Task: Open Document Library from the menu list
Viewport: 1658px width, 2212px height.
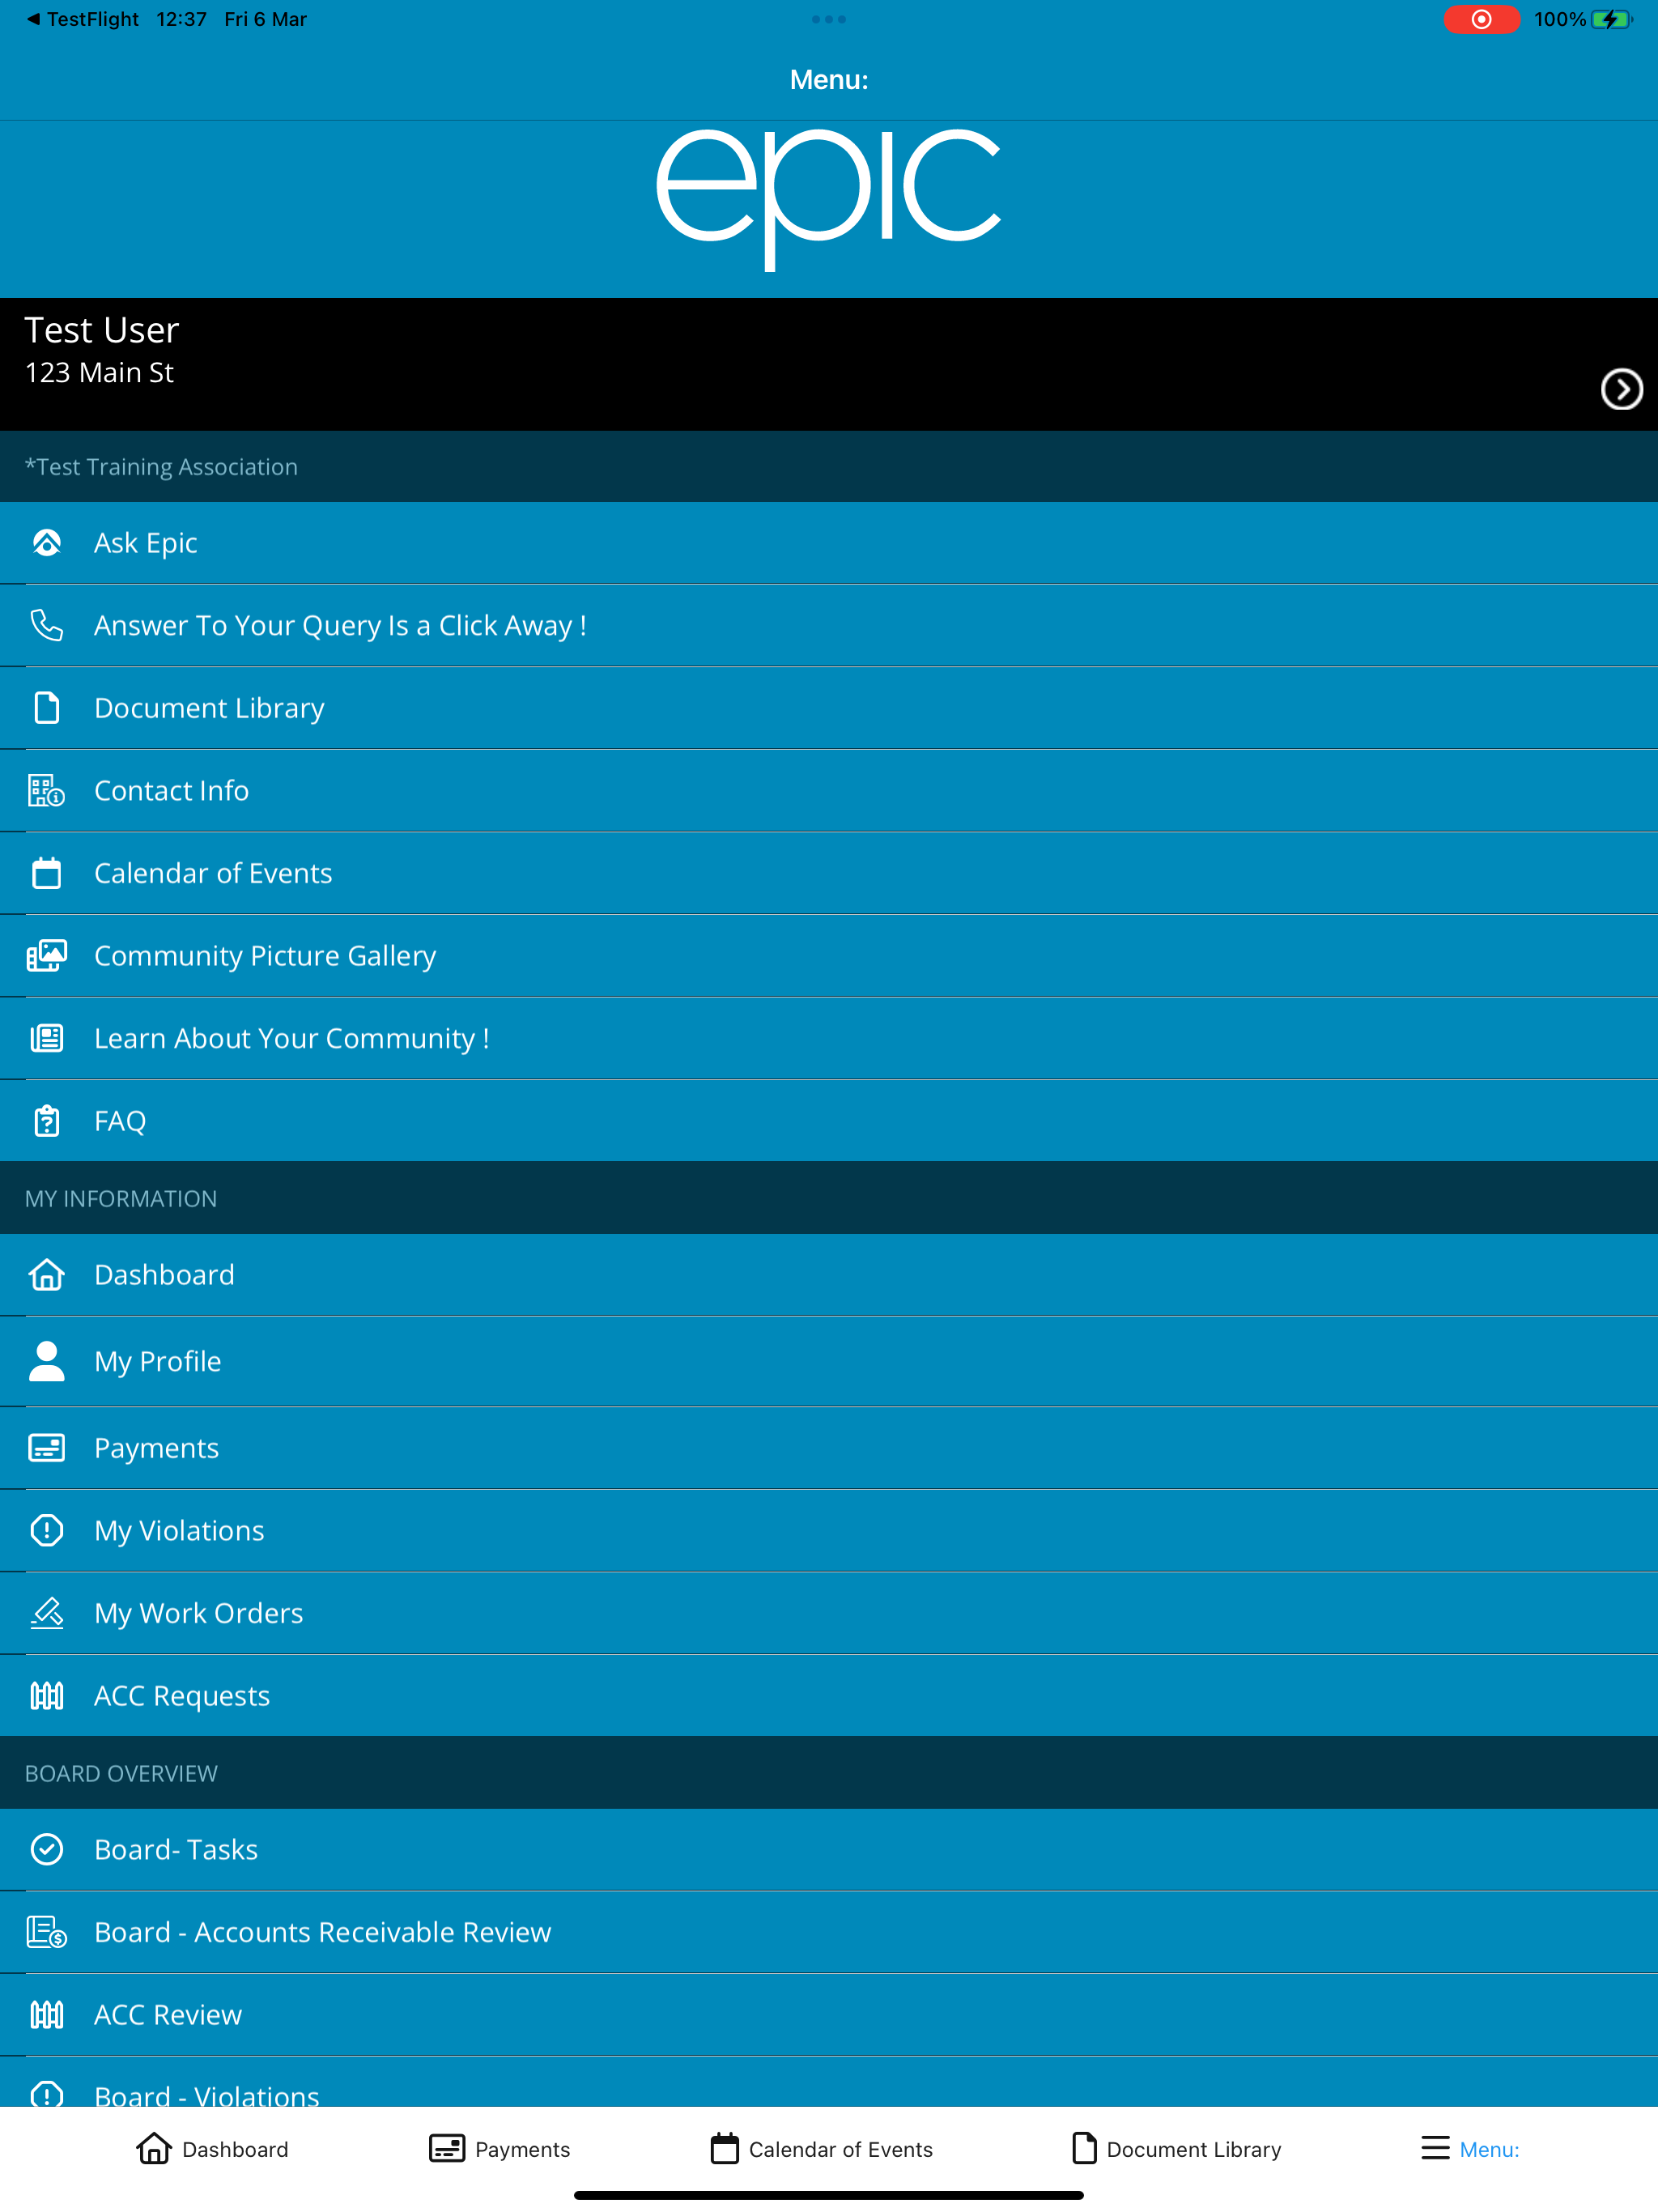Action: (829, 708)
